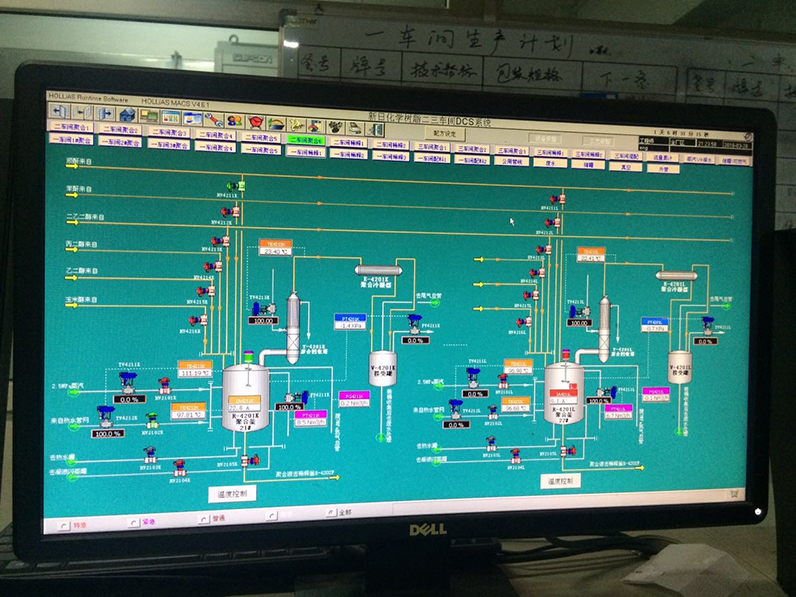Open the graphics overview window icon

(171, 116)
